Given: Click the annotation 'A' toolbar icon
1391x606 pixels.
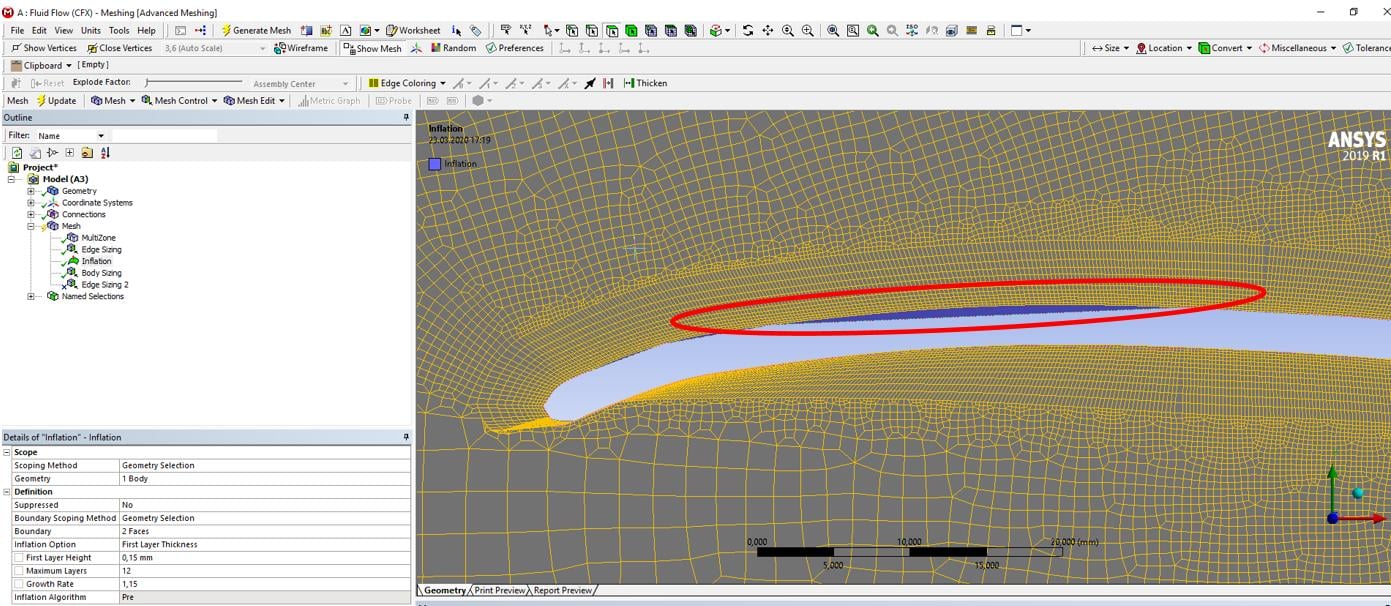Looking at the screenshot, I should coord(345,30).
